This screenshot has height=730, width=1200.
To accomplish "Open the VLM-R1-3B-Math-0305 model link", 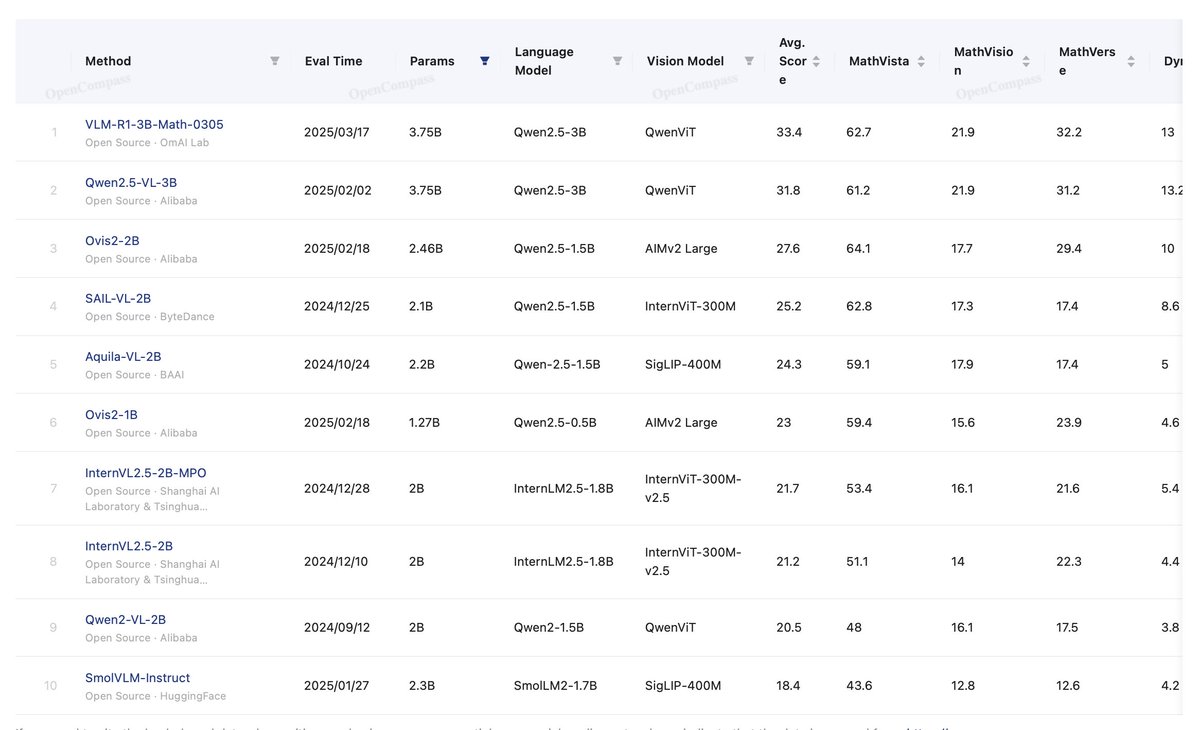I will [x=154, y=125].
